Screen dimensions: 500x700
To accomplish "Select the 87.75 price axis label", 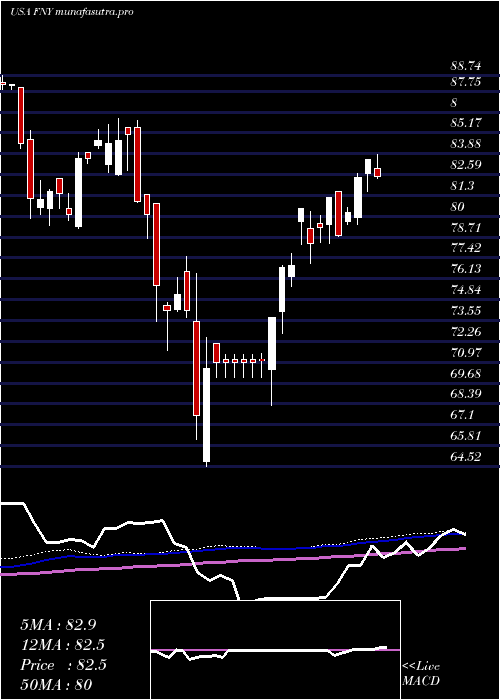I will pyautogui.click(x=466, y=82).
